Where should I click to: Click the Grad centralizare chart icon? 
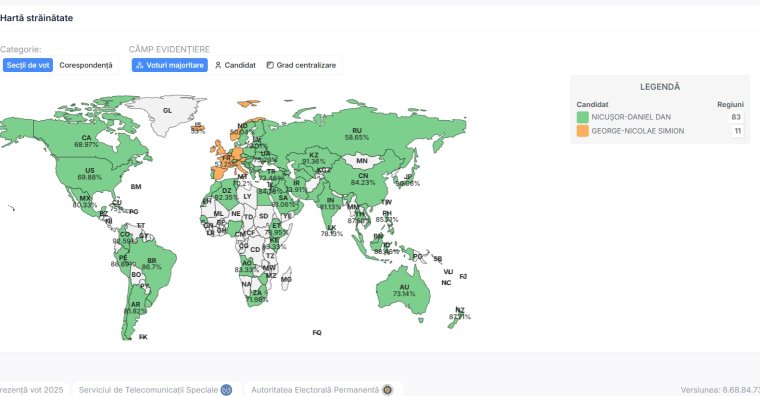click(x=270, y=65)
